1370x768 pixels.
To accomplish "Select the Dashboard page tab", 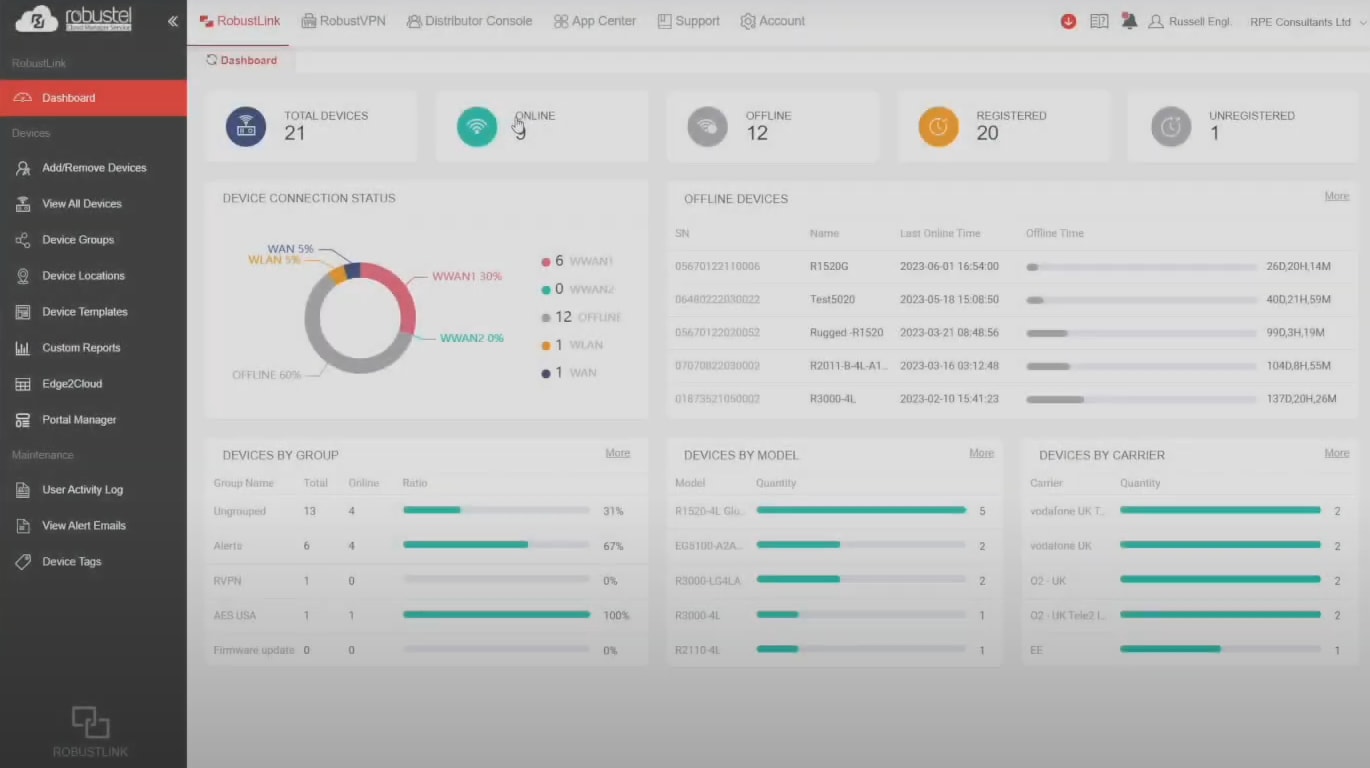I will coord(242,60).
